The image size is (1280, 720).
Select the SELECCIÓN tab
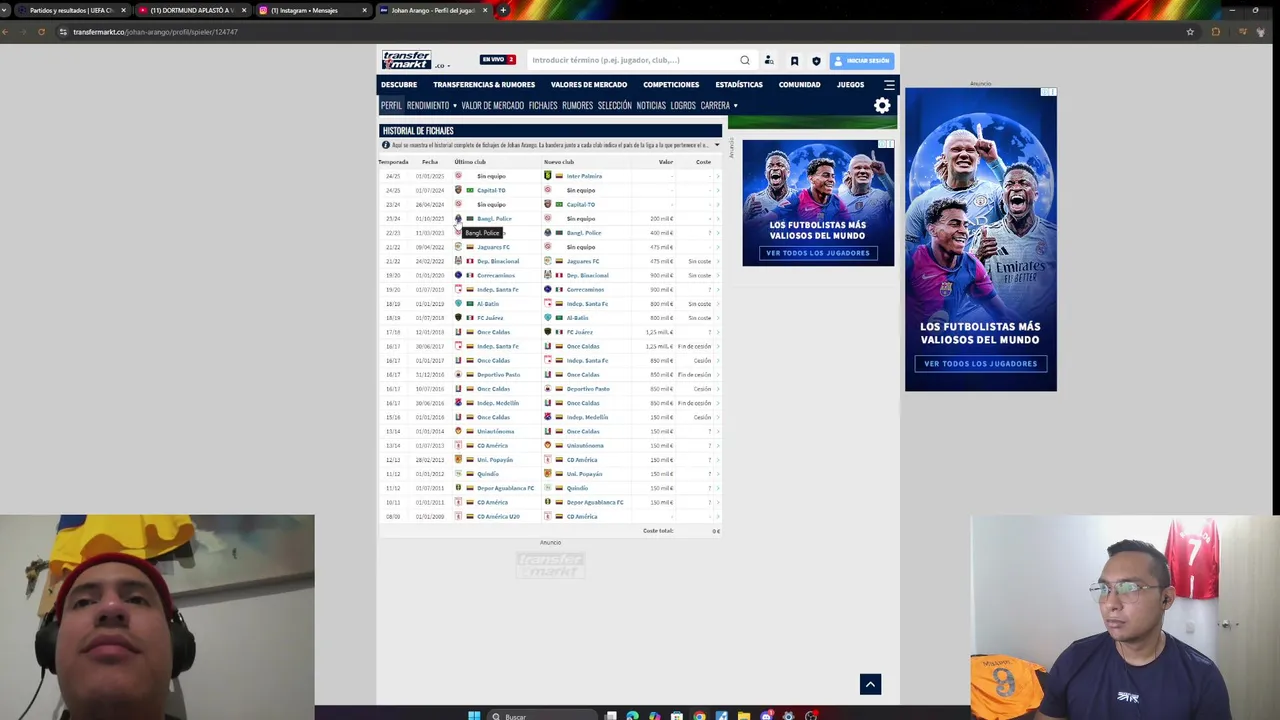[x=615, y=106]
